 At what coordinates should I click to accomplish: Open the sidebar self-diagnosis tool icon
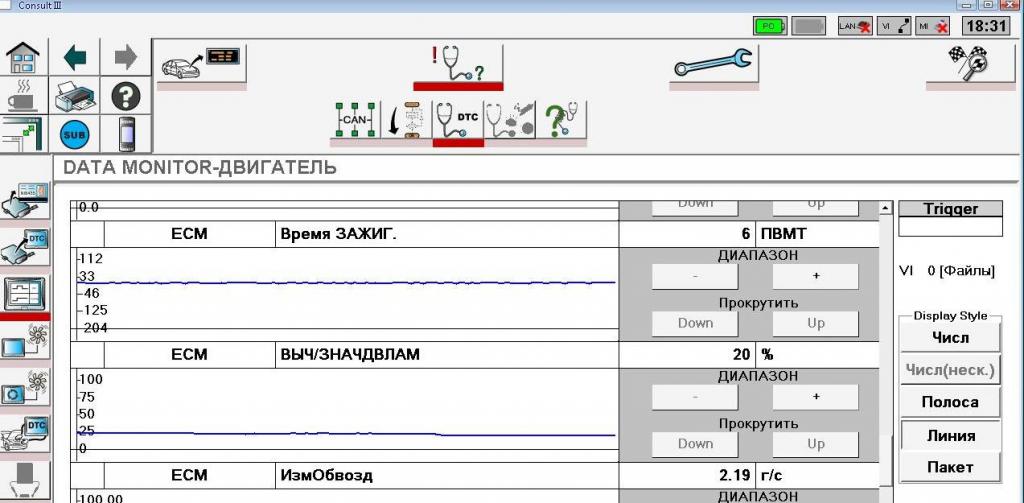(24, 200)
